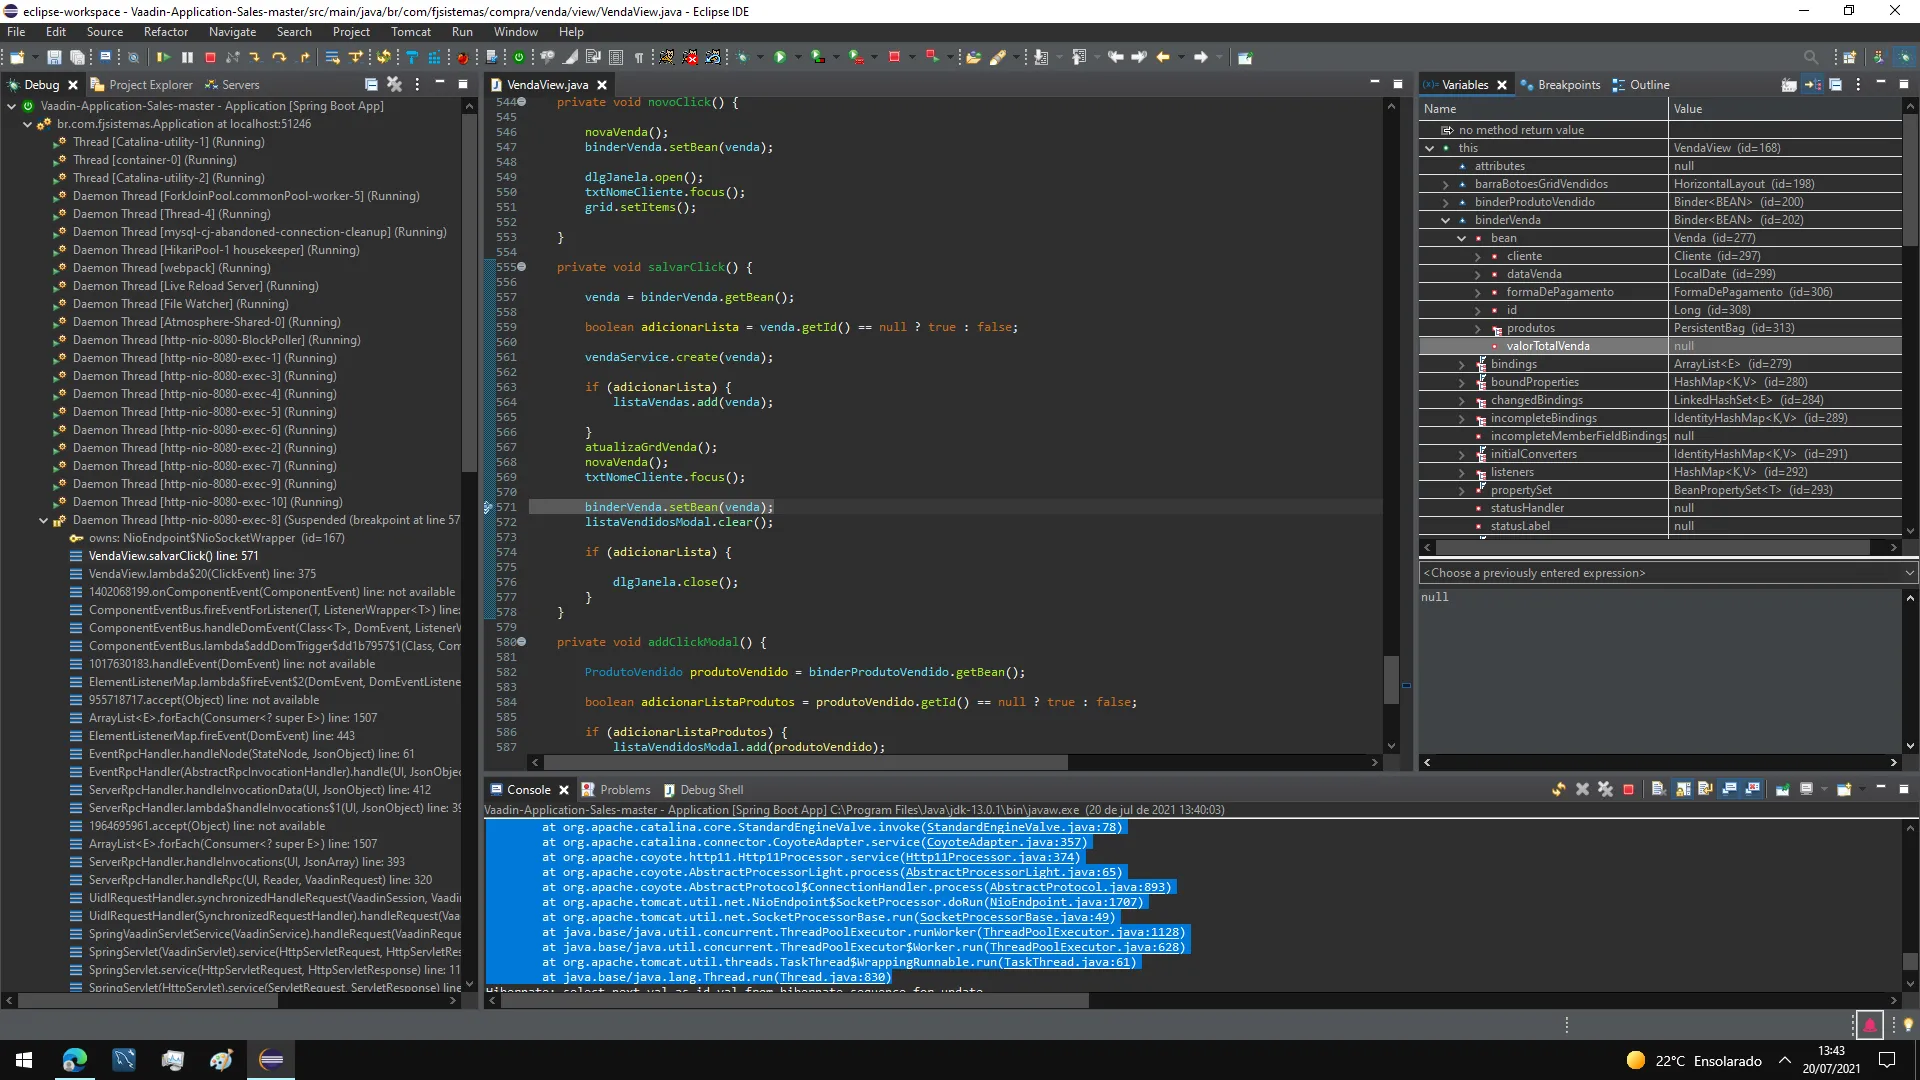Image resolution: width=1920 pixels, height=1080 pixels.
Task: Toggle Show Type Names in Variables view
Action: tap(1789, 85)
